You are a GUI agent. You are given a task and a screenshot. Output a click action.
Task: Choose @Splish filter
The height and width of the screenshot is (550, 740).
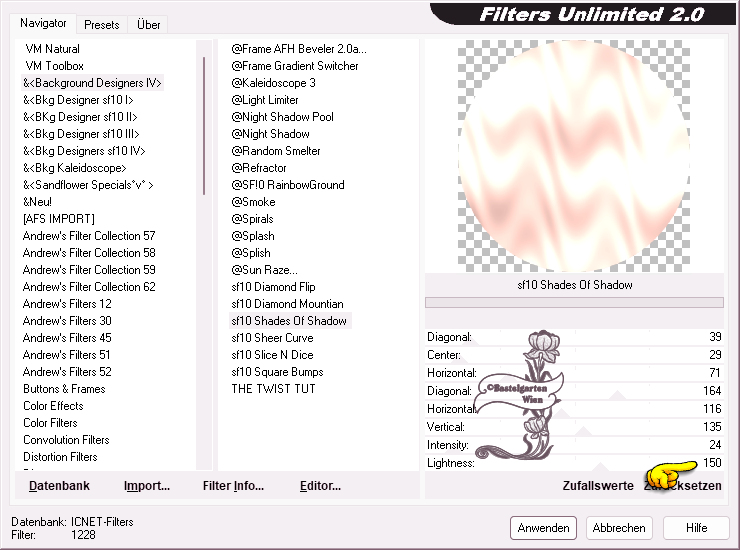coord(251,253)
